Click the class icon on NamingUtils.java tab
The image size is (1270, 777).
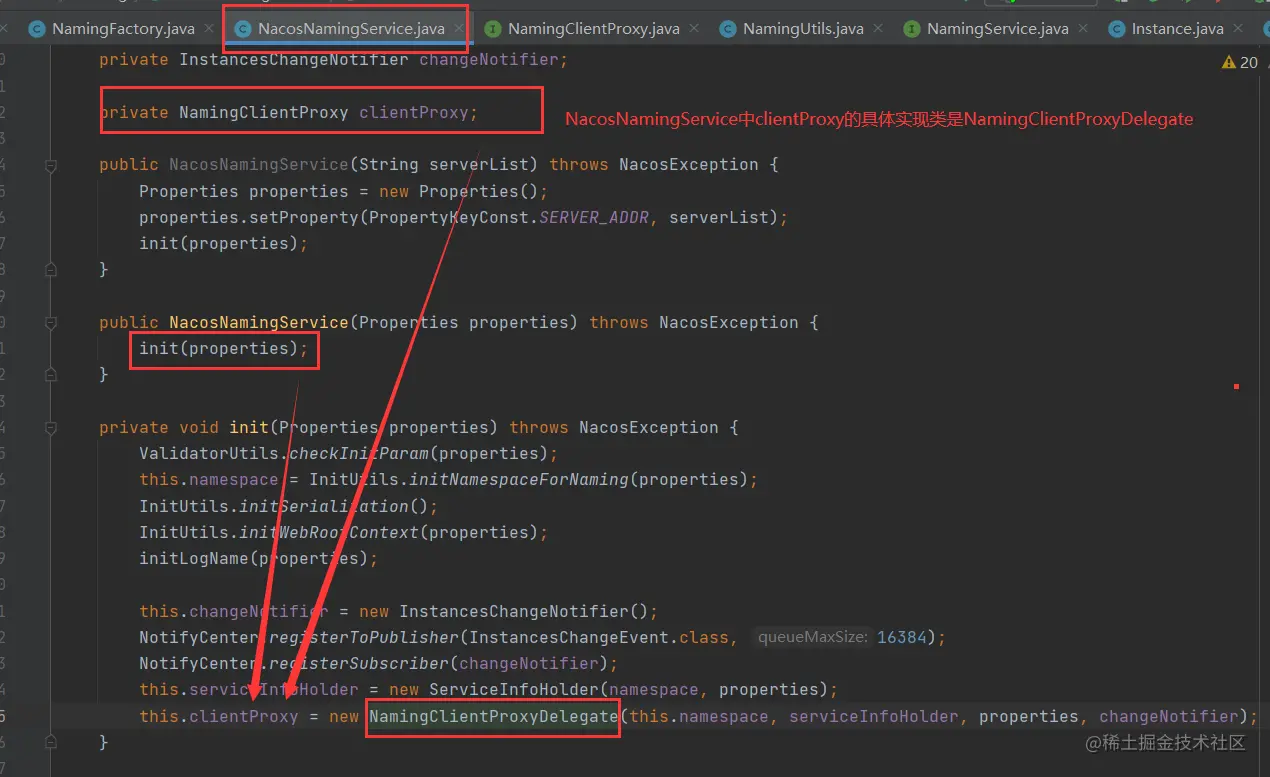[x=728, y=29]
